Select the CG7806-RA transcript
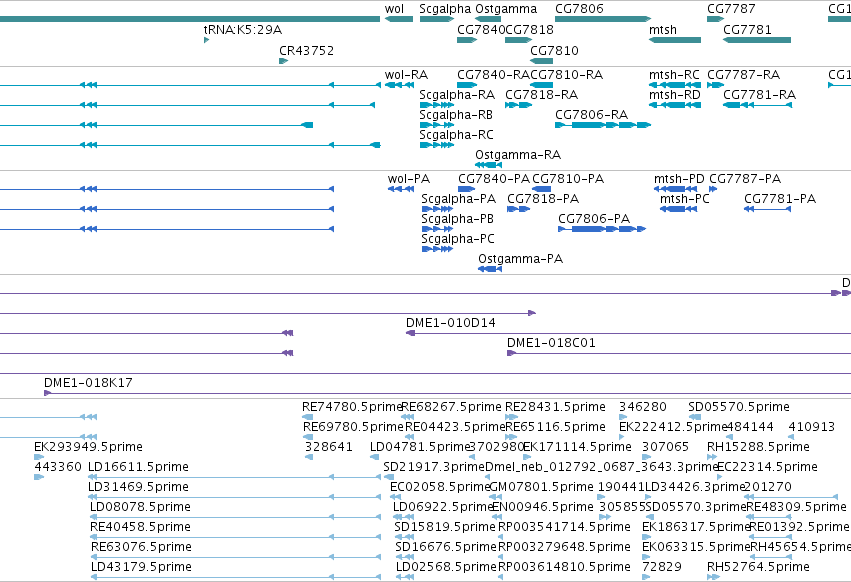 tap(603, 125)
